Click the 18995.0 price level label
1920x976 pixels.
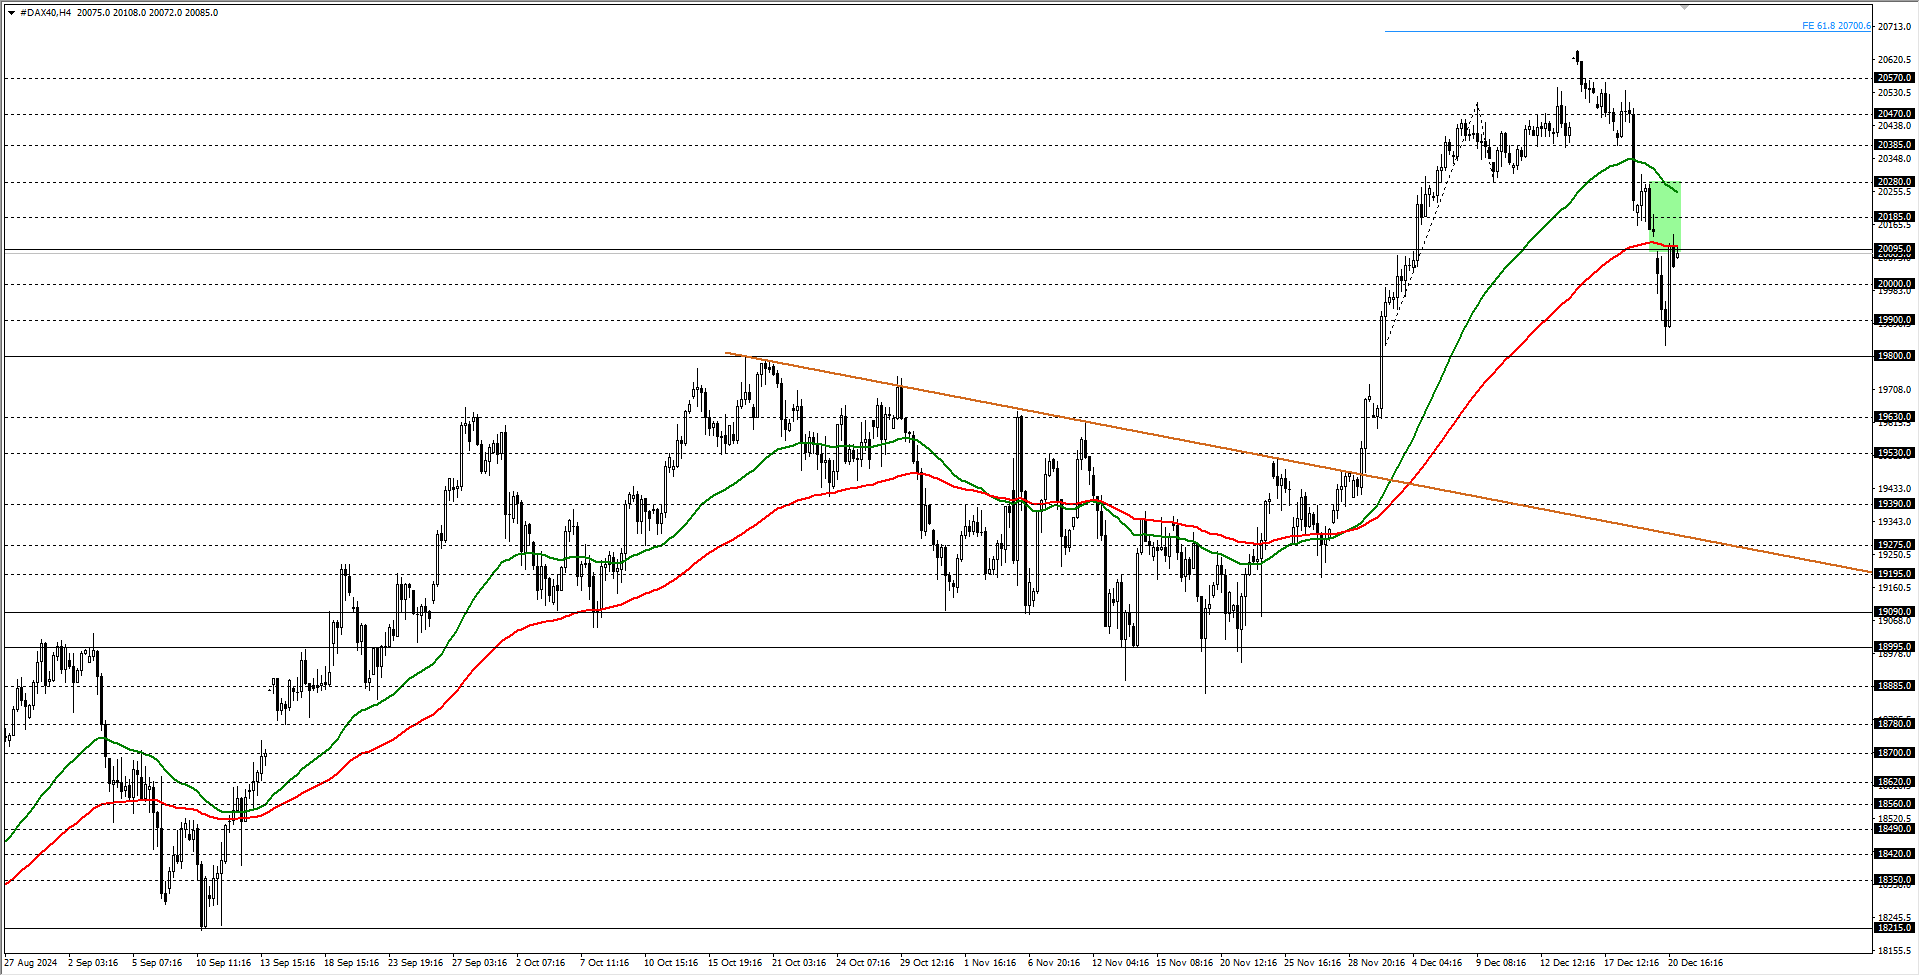[1894, 647]
